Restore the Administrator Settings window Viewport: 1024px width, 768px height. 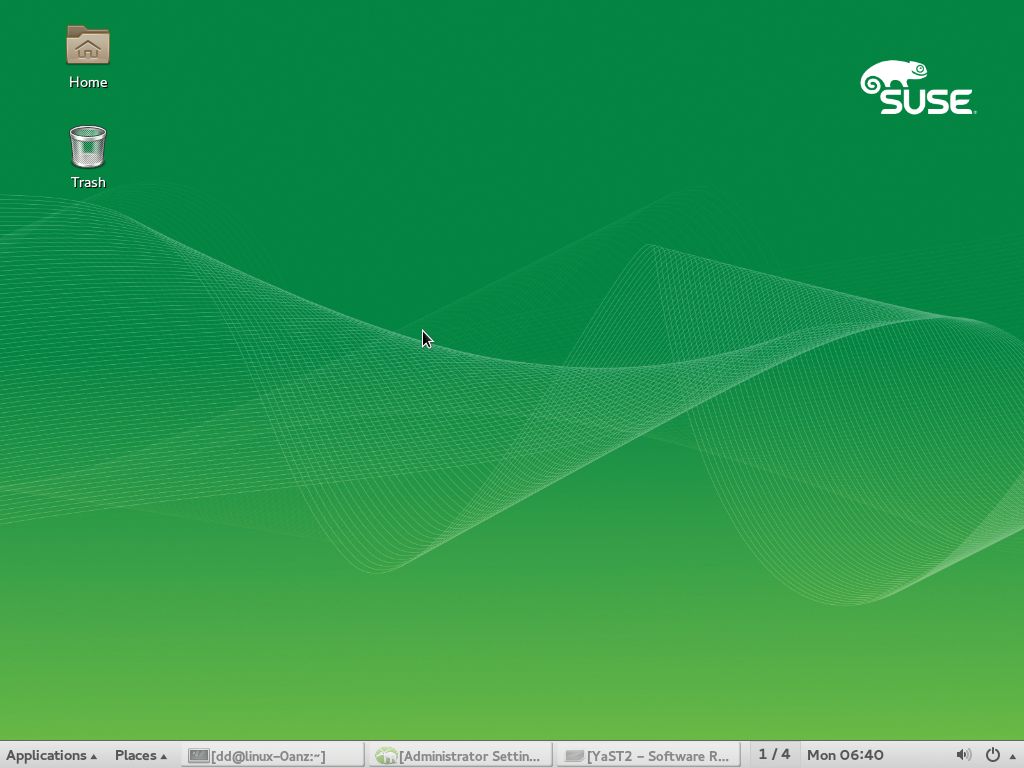click(x=470, y=756)
